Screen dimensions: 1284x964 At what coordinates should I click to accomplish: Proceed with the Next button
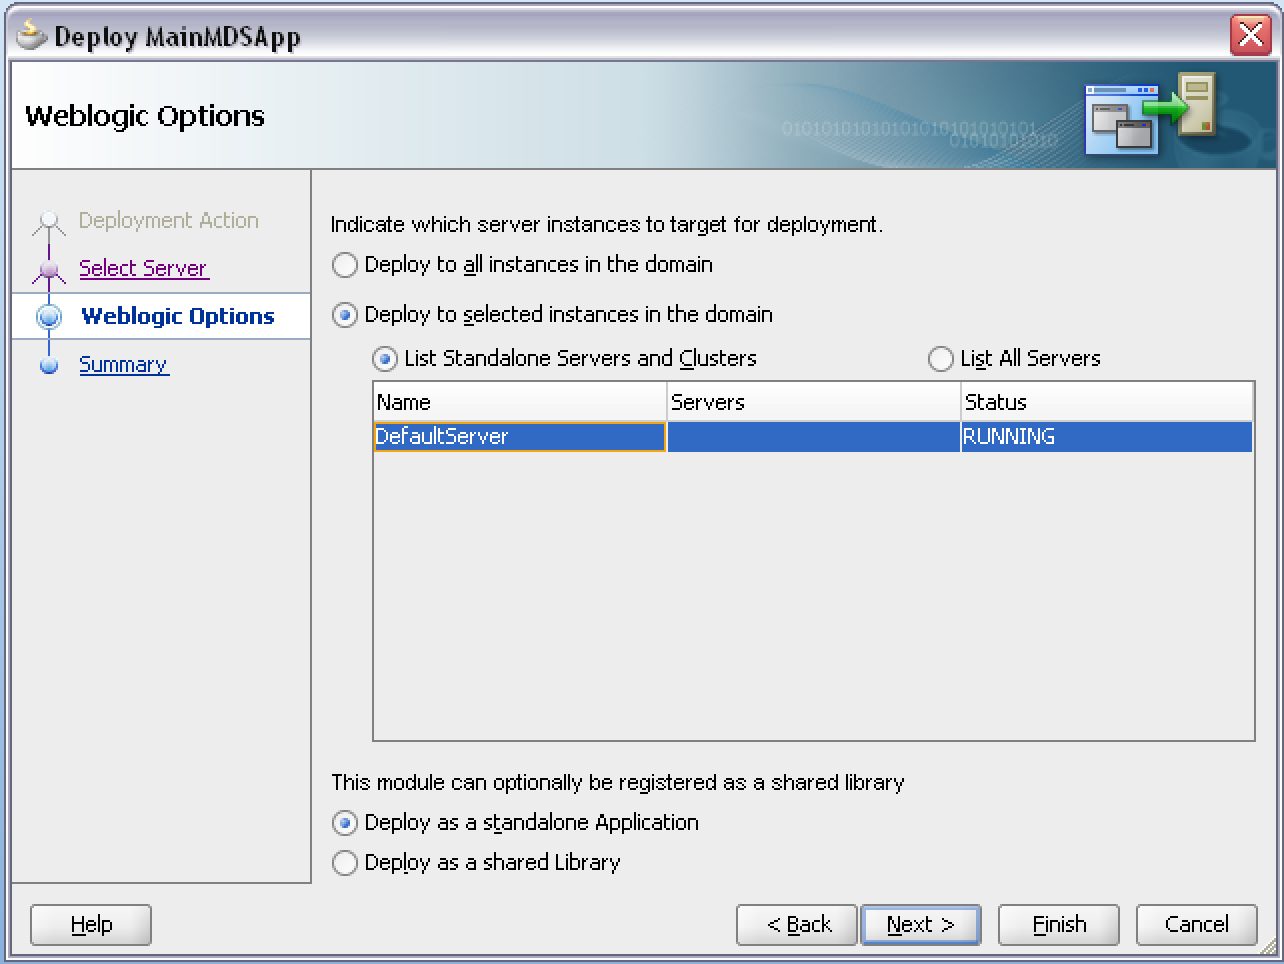coord(921,925)
